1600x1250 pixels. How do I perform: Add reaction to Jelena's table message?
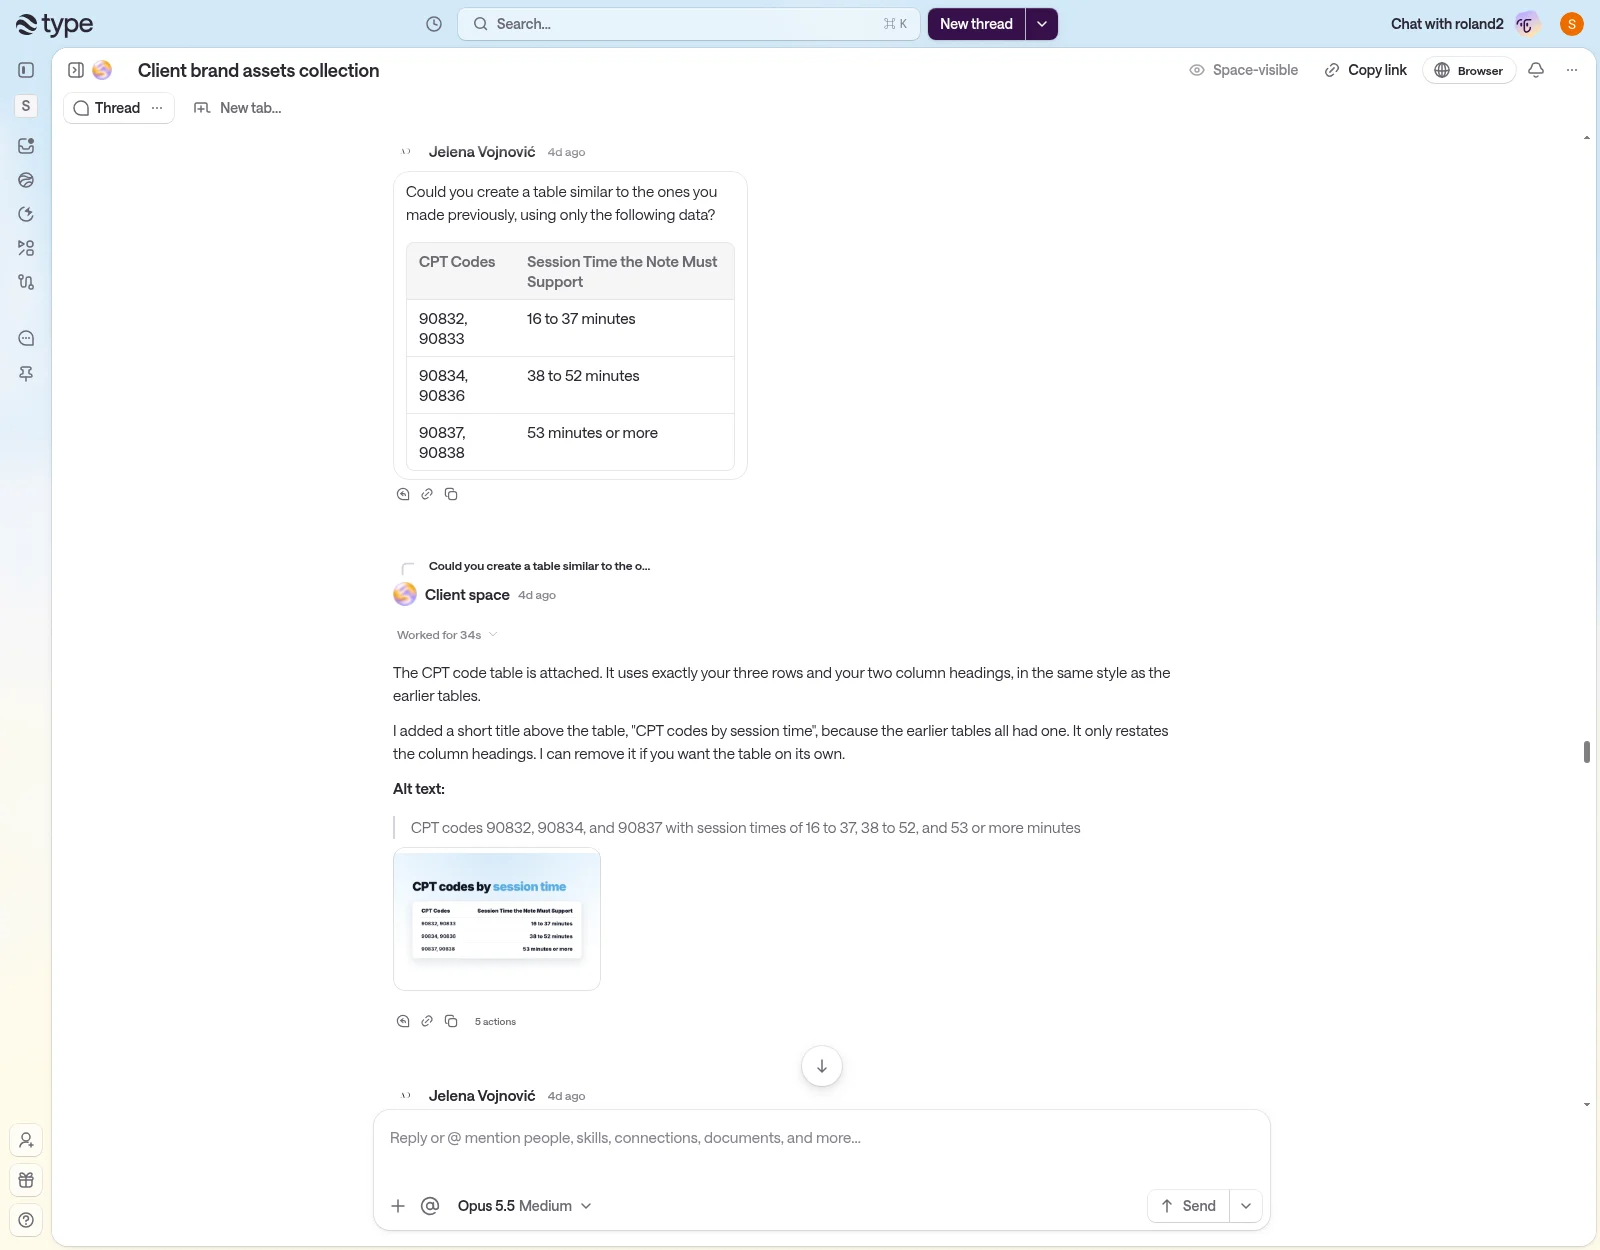click(x=403, y=494)
